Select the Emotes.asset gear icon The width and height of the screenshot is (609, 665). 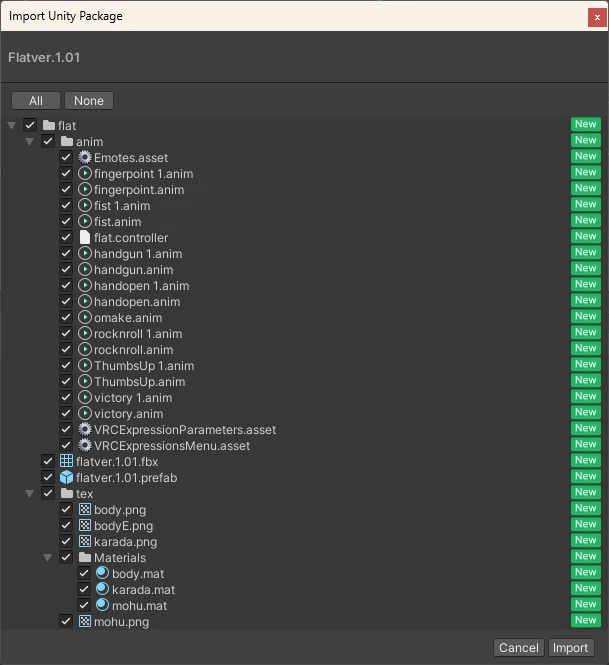pos(85,157)
